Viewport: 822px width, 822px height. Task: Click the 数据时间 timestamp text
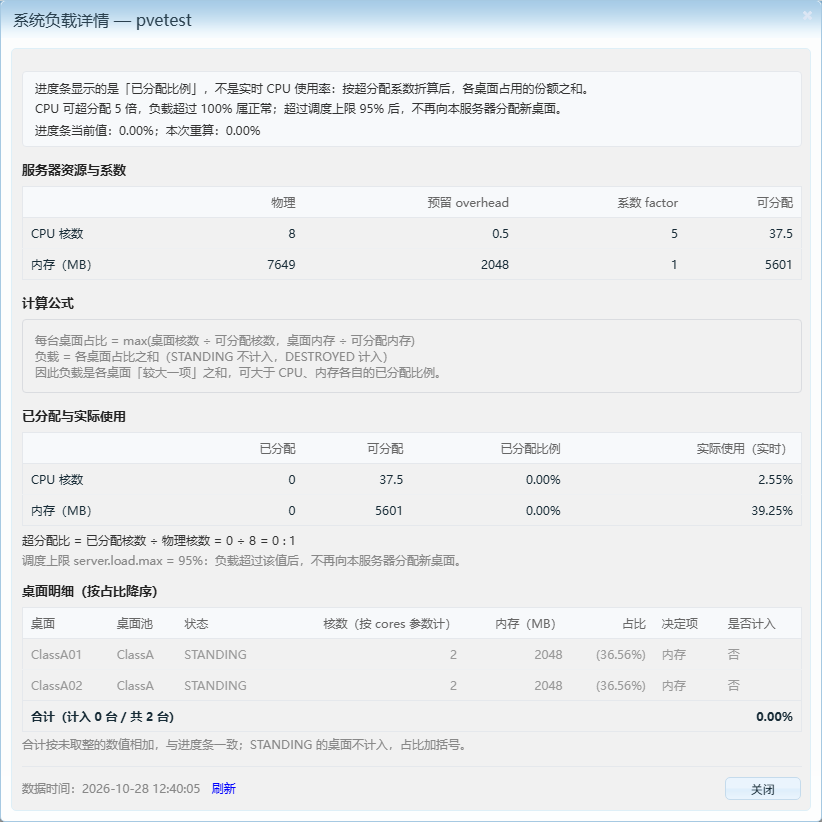(x=111, y=788)
